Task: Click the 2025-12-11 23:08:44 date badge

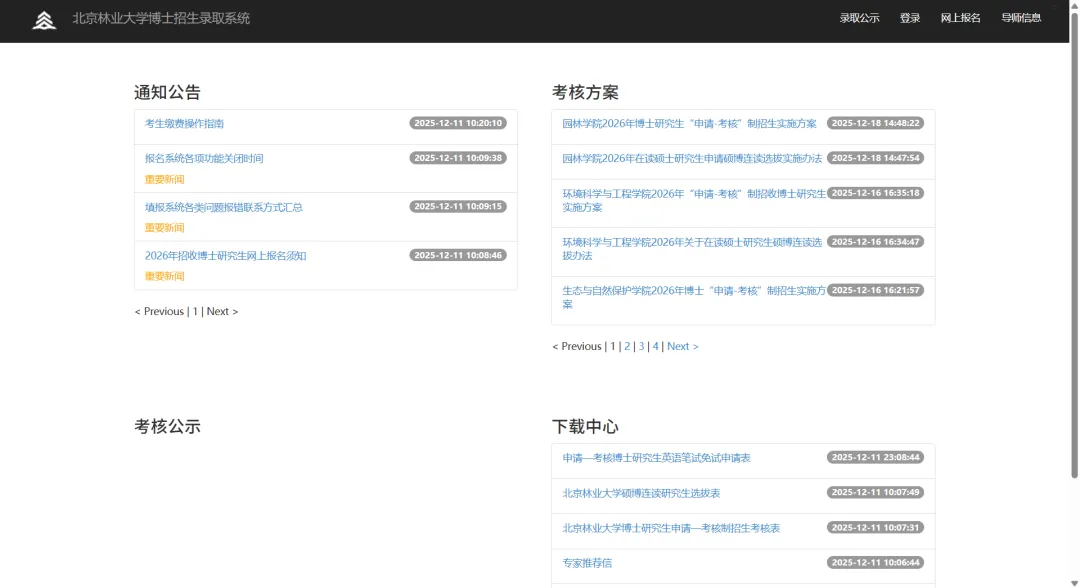Action: click(x=875, y=457)
